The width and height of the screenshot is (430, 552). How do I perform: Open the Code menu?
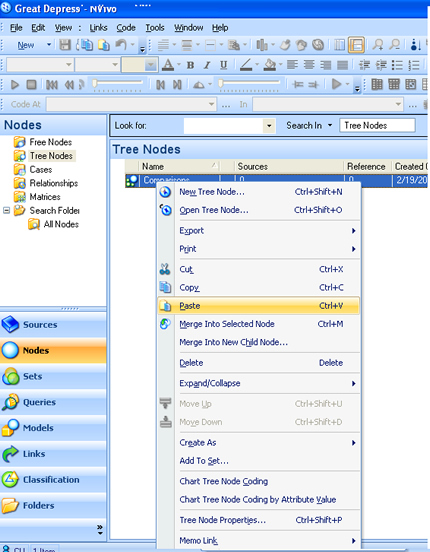point(126,28)
